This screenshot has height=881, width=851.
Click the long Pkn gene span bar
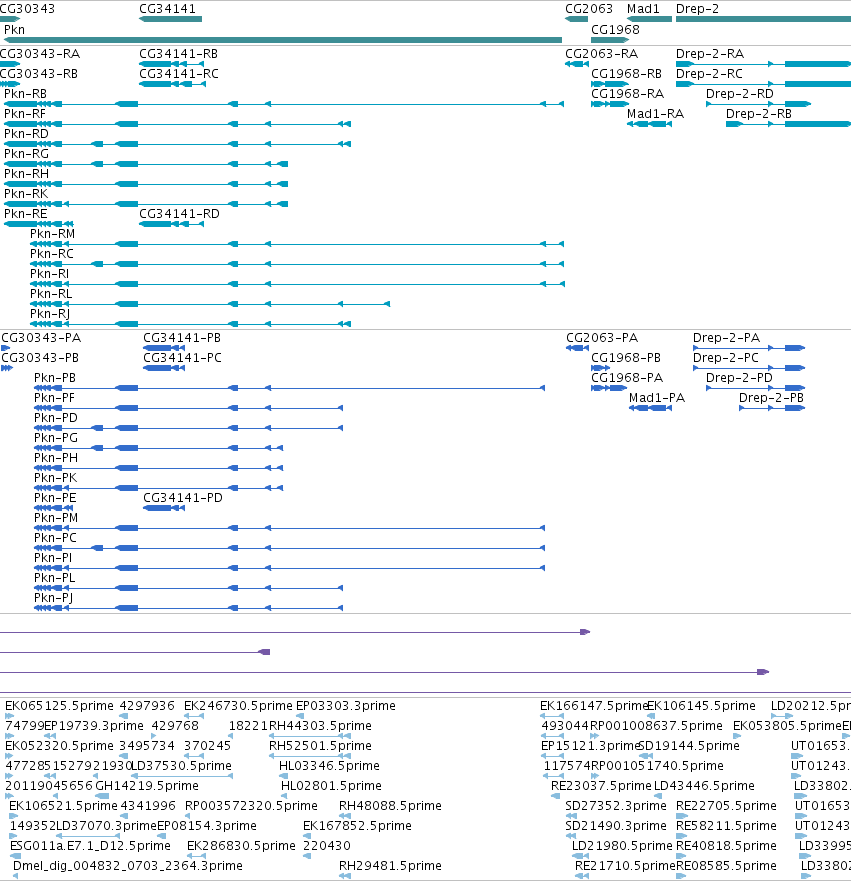[283, 40]
